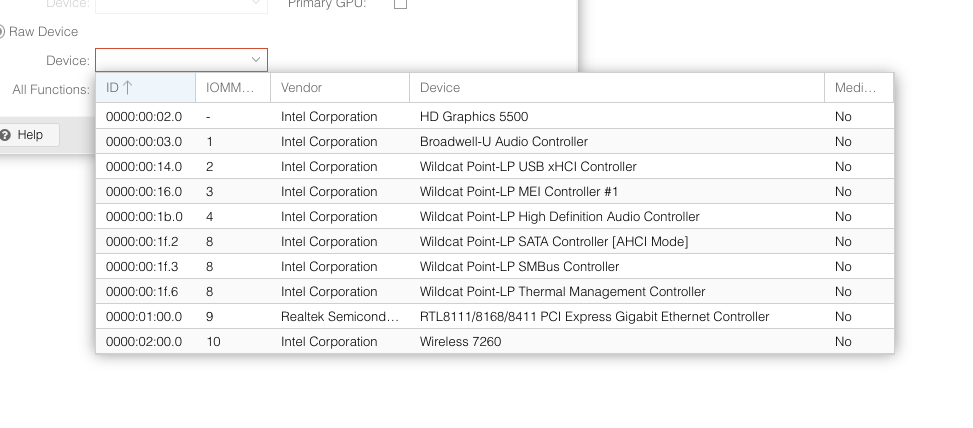Screen dimensions: 973x428
Task: Select the Raw Device radio option
Action: [x=2, y=32]
